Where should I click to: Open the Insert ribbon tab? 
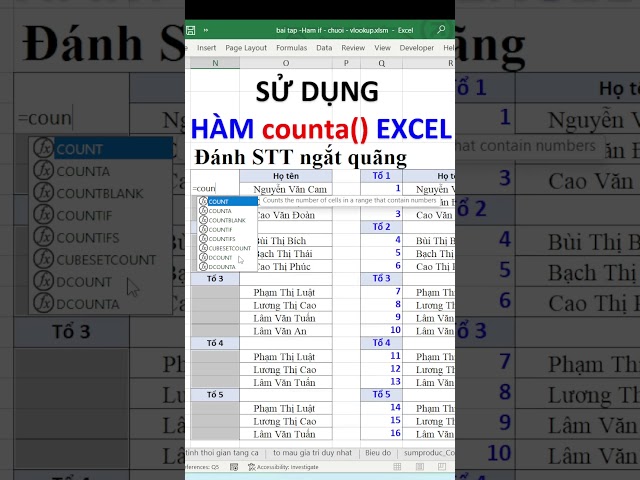207,48
